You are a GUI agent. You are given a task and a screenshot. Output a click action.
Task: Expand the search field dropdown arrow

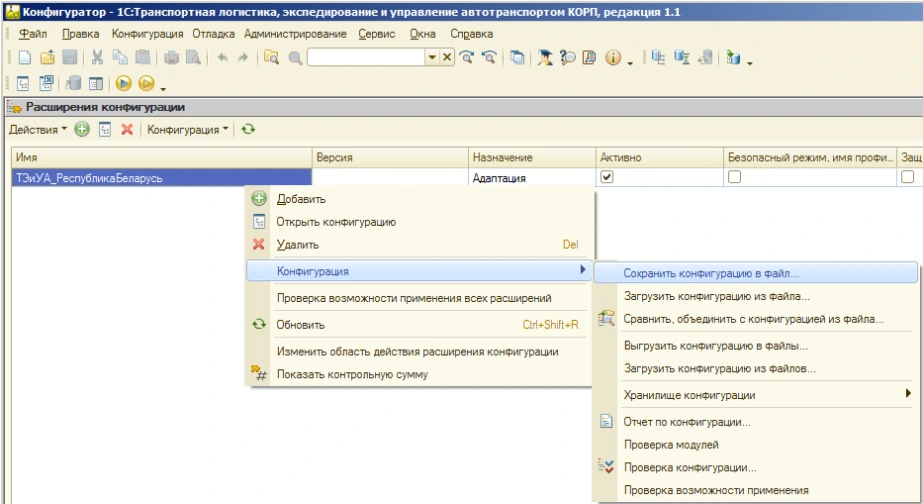[x=432, y=59]
